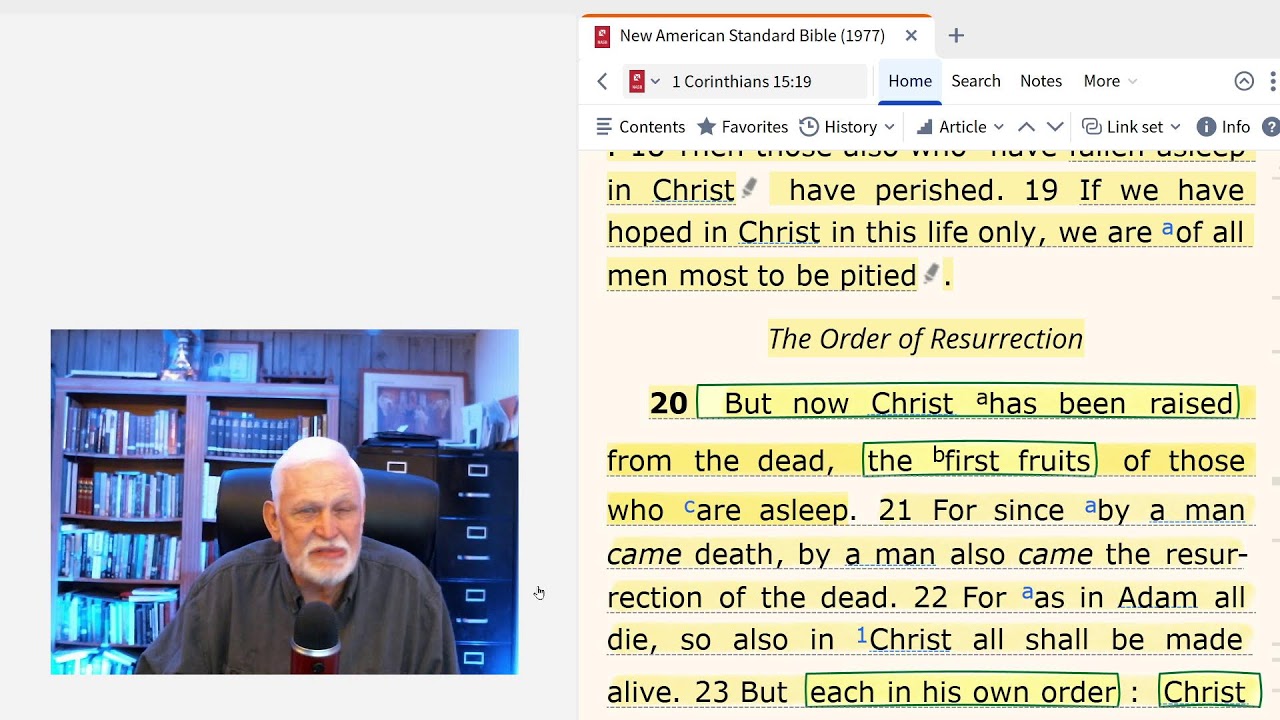Click the word "Adam" in verse 22

point(1158,597)
